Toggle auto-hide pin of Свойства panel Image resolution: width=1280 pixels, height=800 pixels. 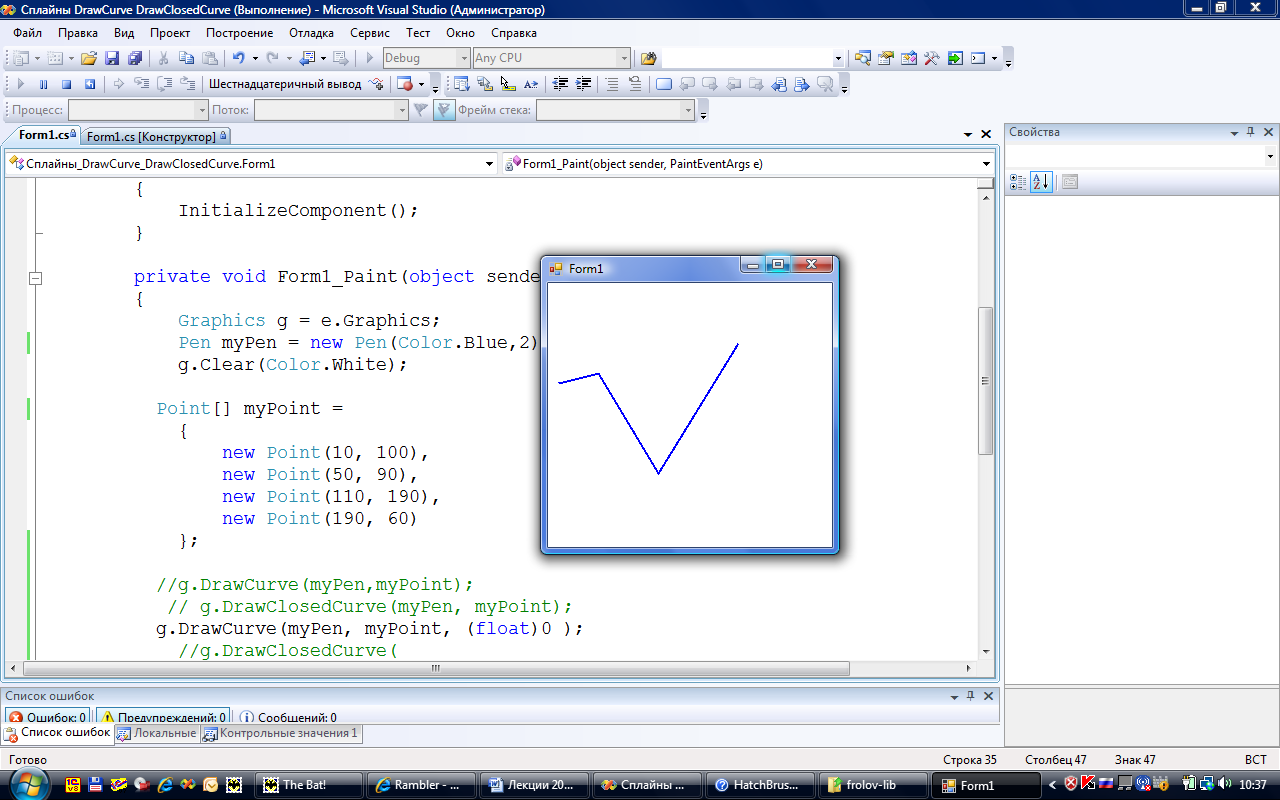1250,132
